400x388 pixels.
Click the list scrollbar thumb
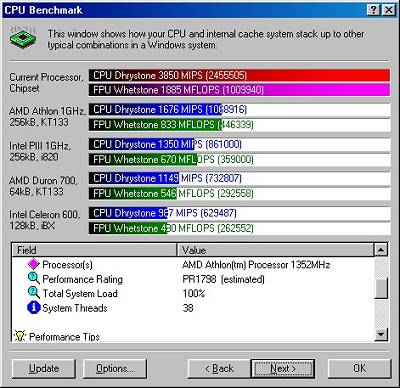381,289
